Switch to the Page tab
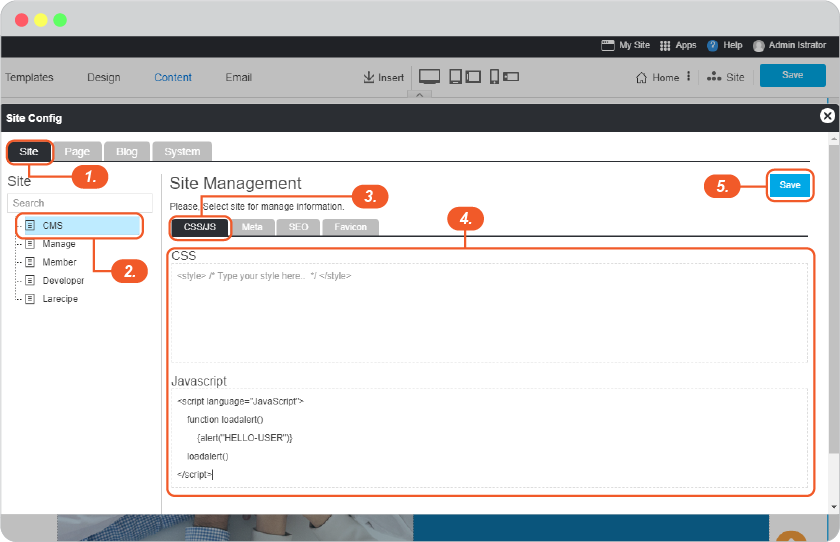Screen dimensions: 840x542 coord(77,152)
